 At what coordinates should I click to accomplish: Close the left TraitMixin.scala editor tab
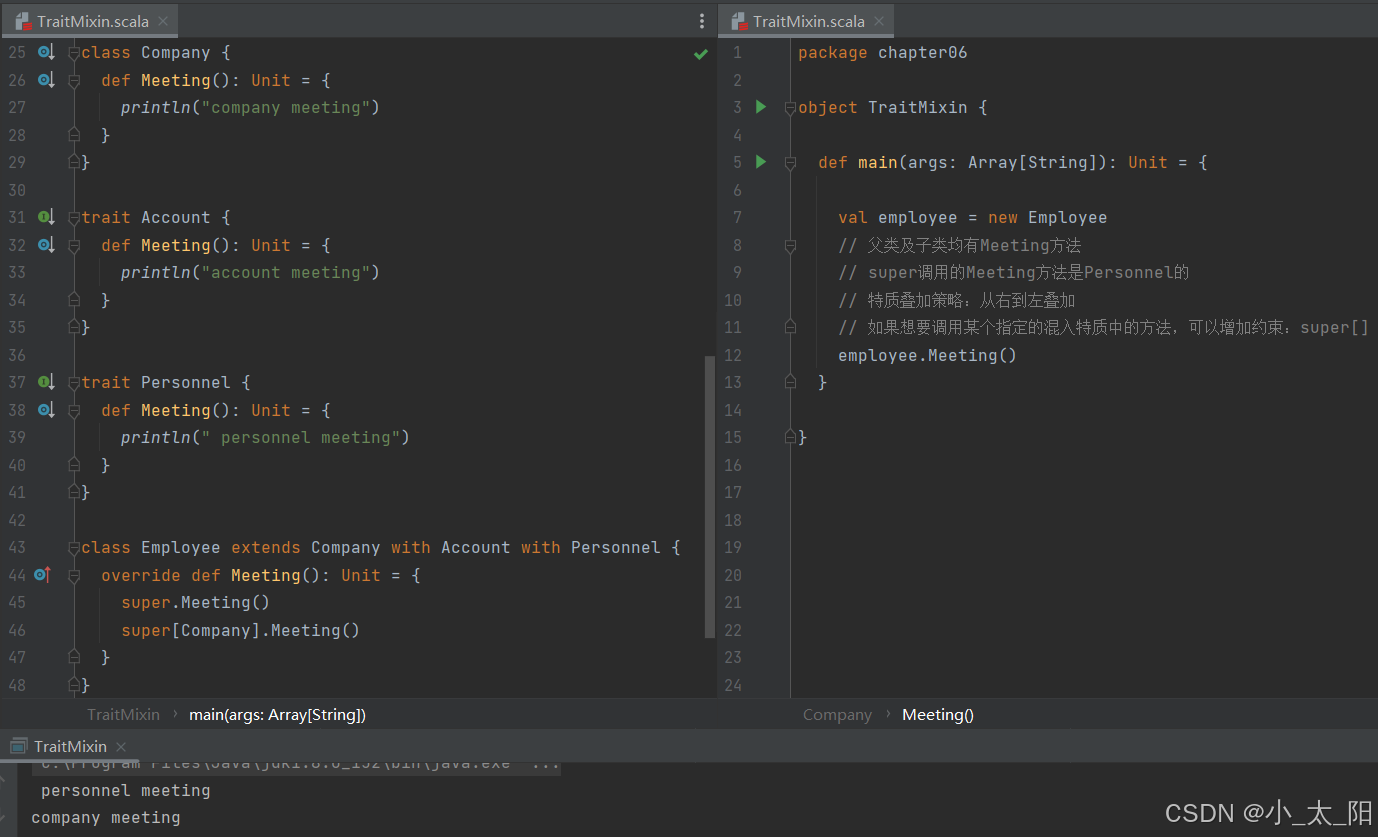tap(164, 21)
